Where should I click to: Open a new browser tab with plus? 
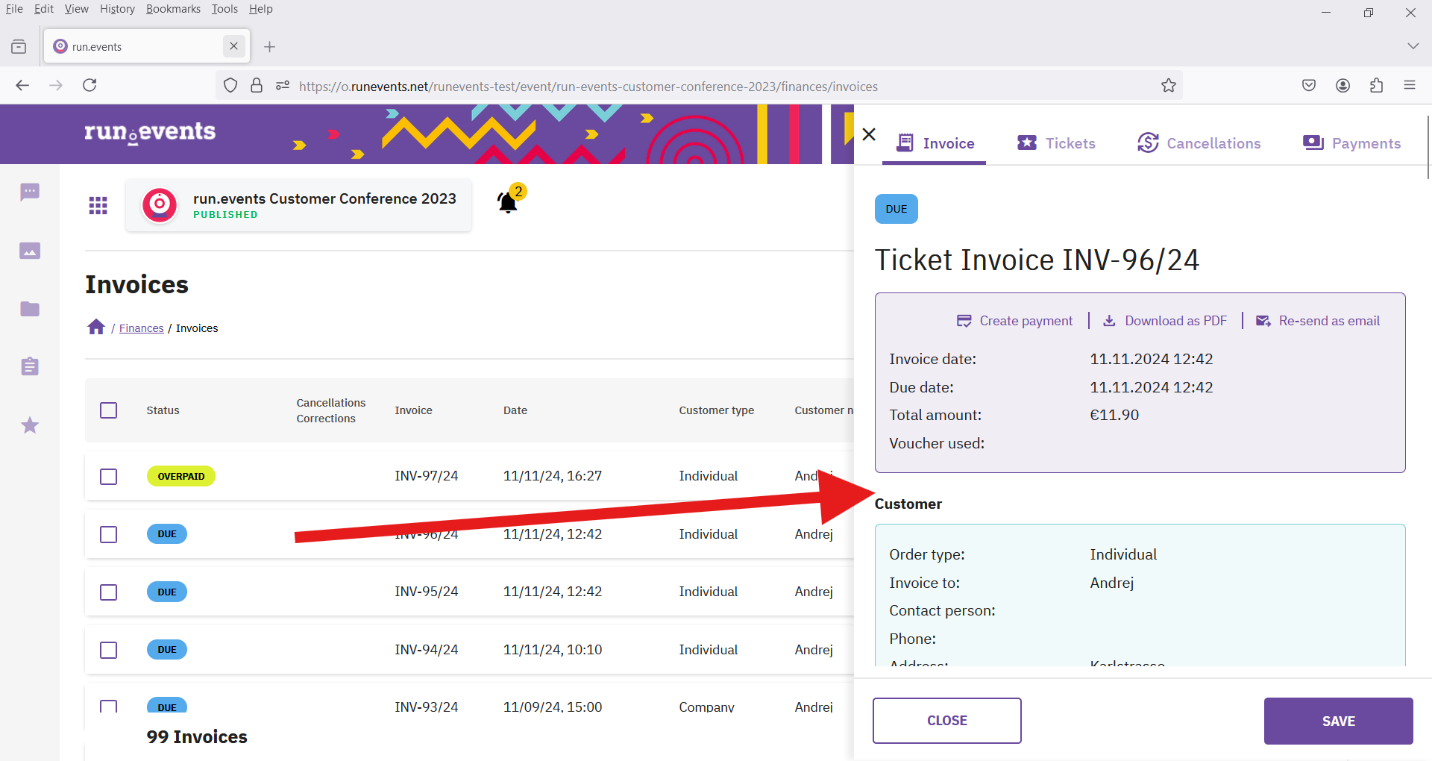(269, 47)
